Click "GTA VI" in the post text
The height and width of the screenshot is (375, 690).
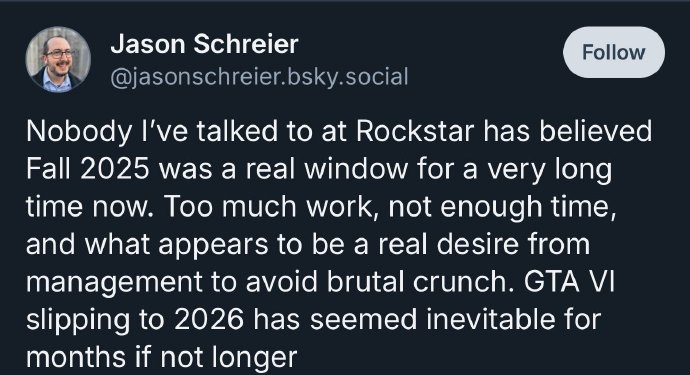(x=569, y=282)
